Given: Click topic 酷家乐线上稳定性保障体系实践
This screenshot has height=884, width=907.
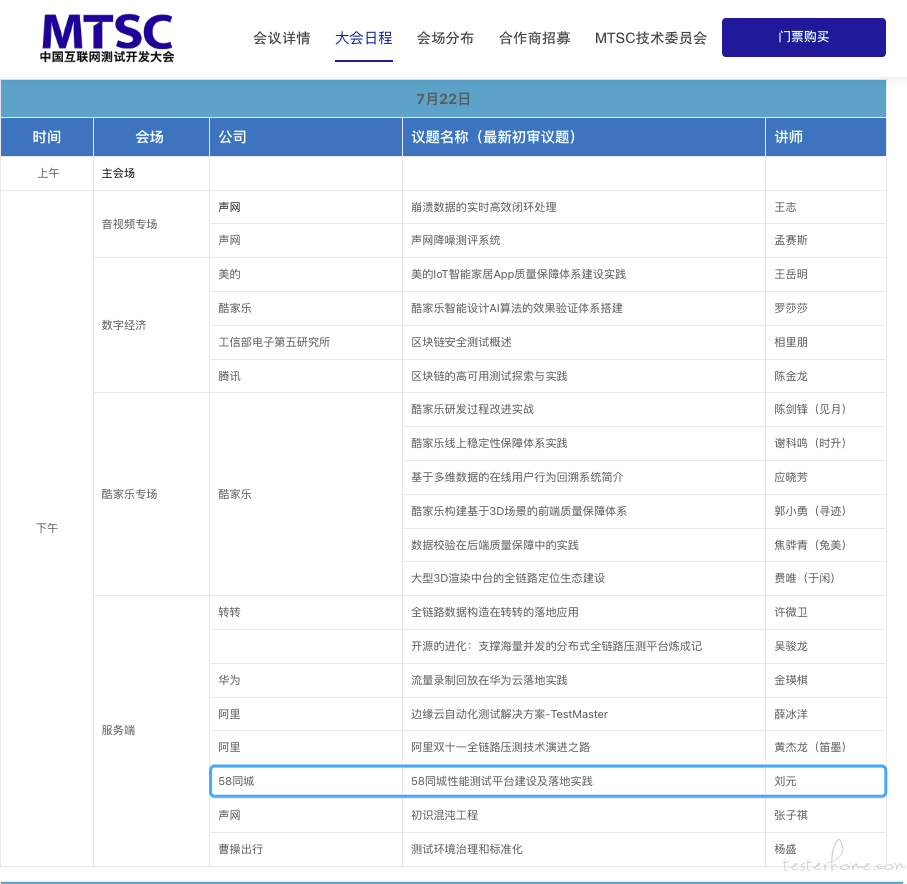Looking at the screenshot, I should (x=489, y=444).
